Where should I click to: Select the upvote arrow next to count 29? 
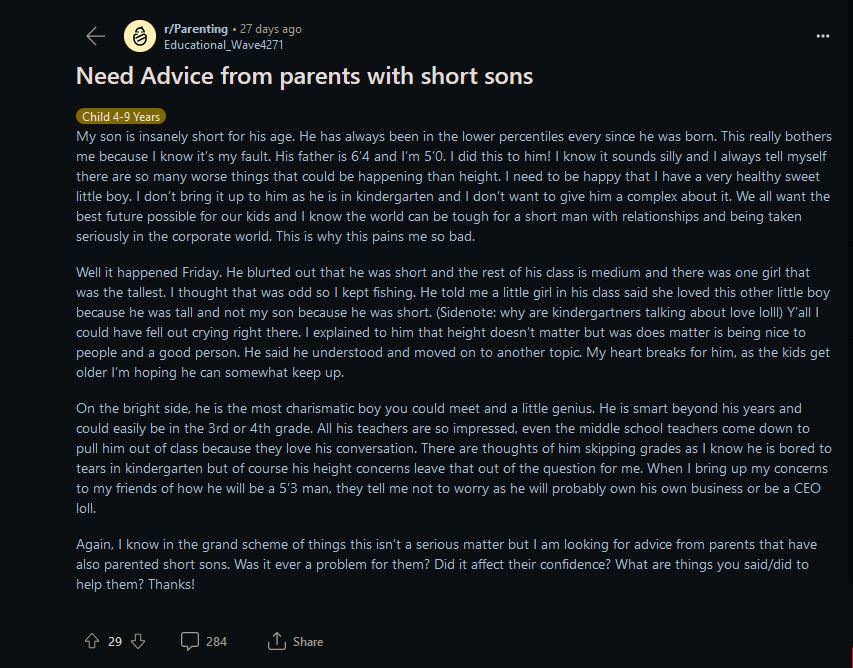[93, 641]
